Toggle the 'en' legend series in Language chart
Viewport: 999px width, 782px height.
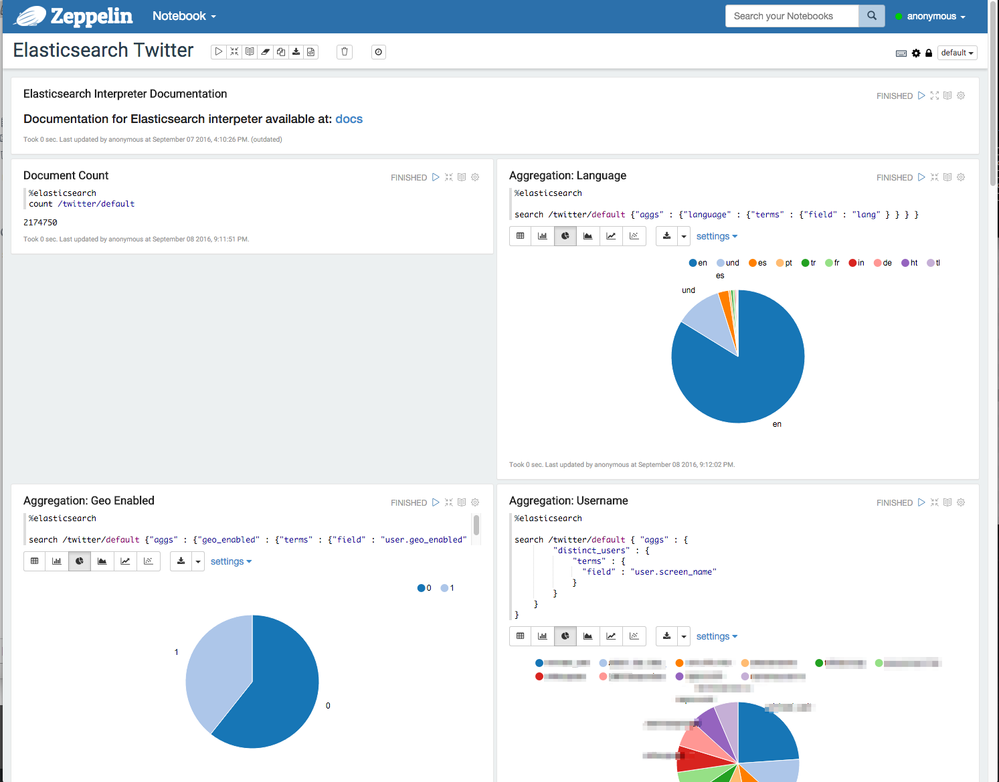coord(698,263)
